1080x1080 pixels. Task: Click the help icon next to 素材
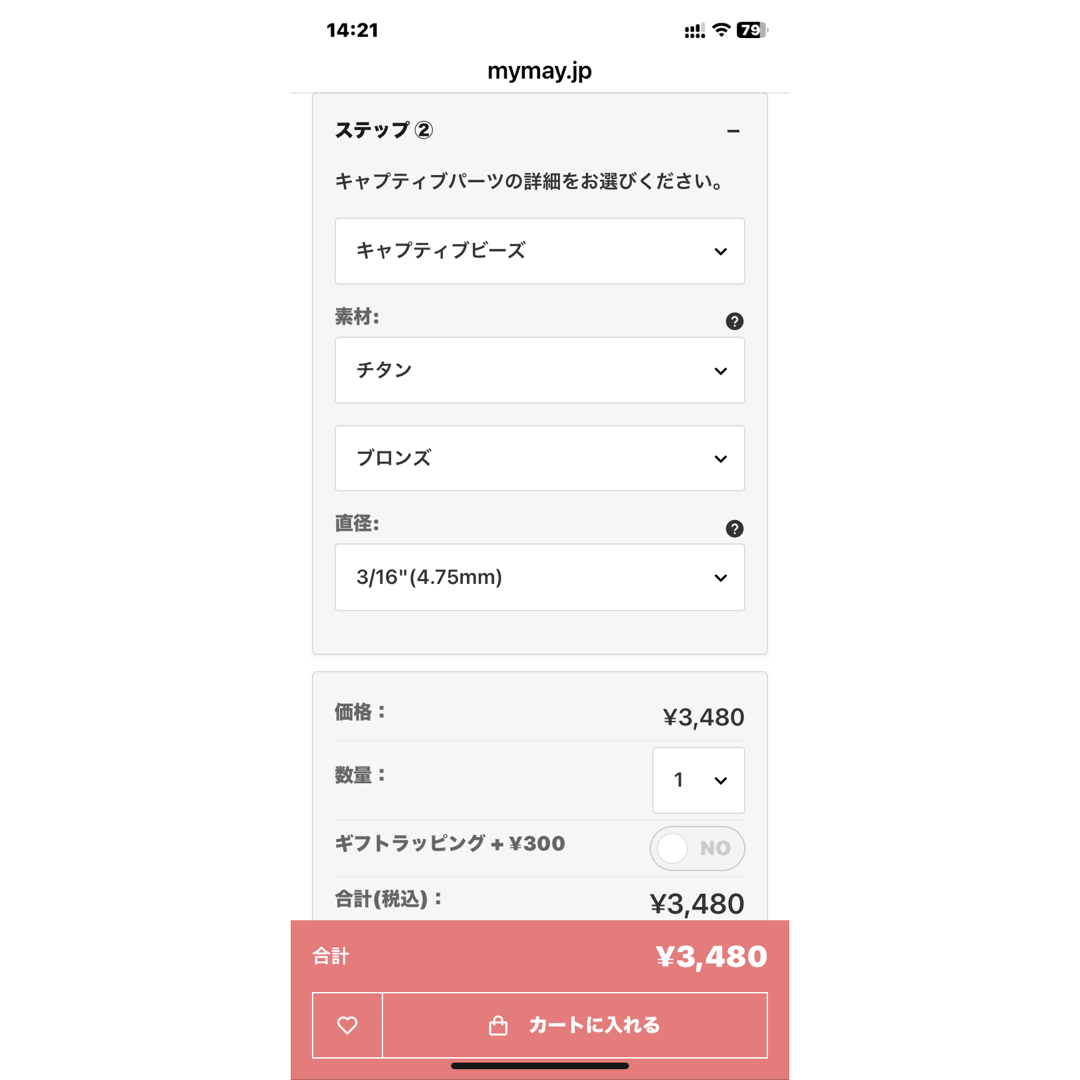(x=734, y=321)
